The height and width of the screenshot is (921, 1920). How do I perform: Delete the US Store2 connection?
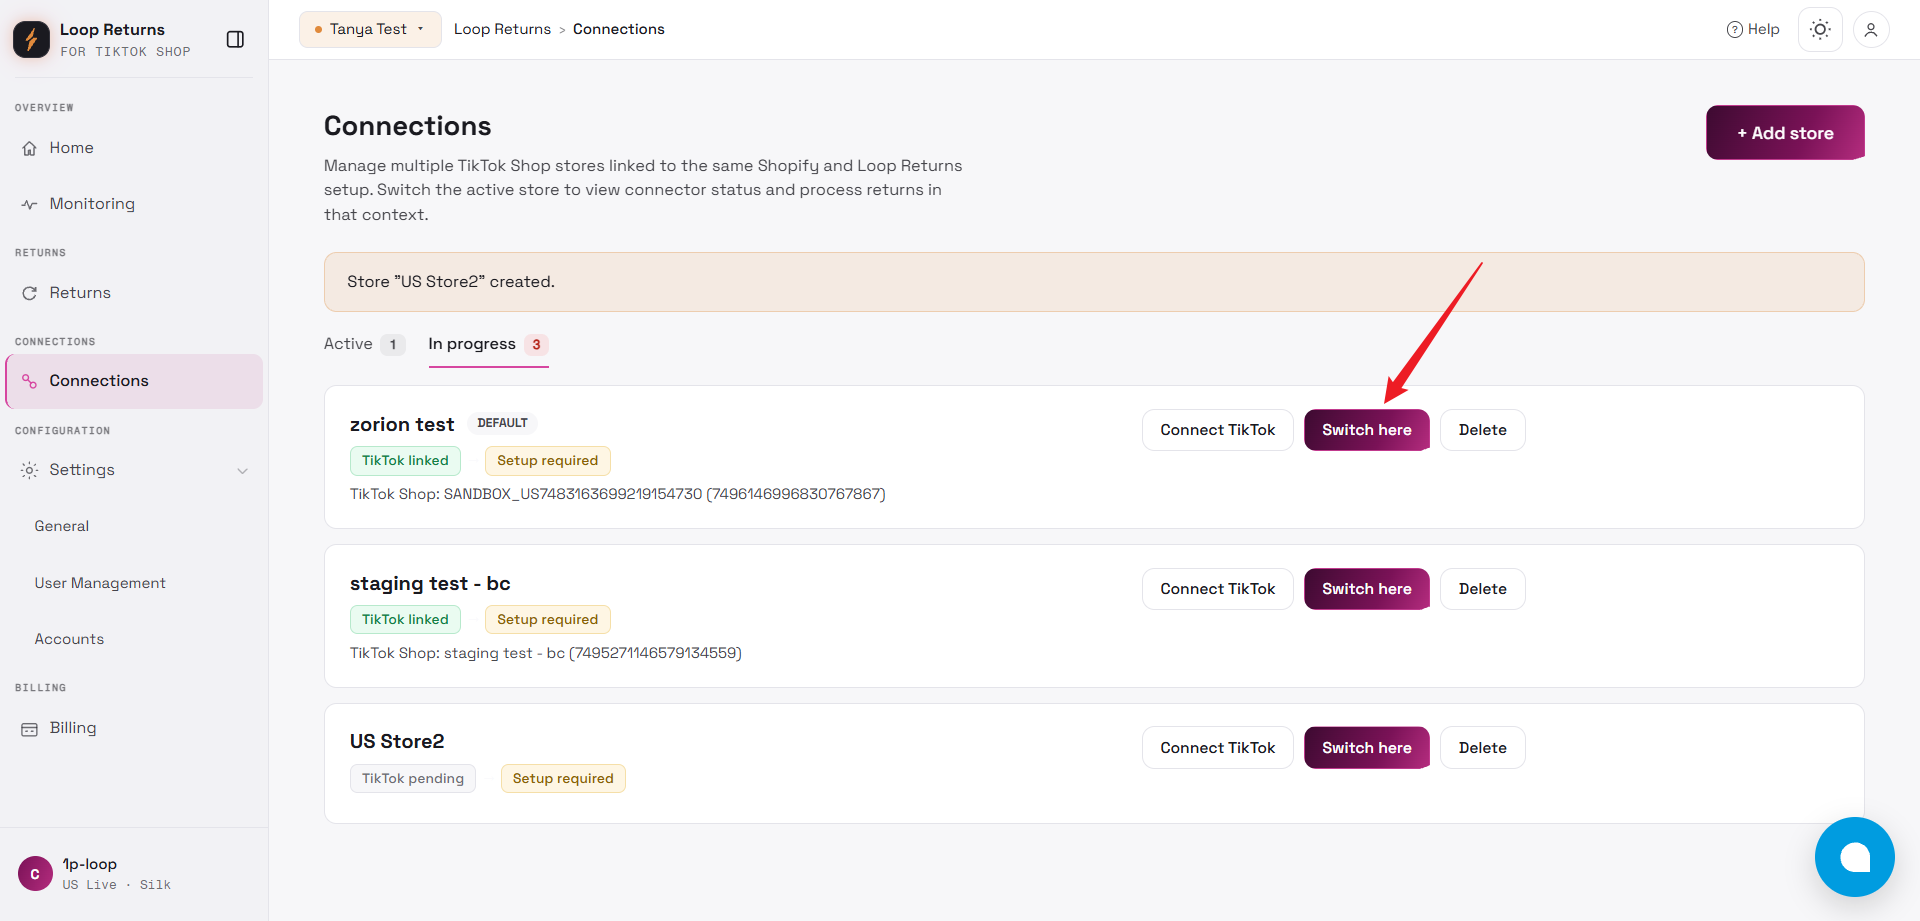coord(1482,748)
